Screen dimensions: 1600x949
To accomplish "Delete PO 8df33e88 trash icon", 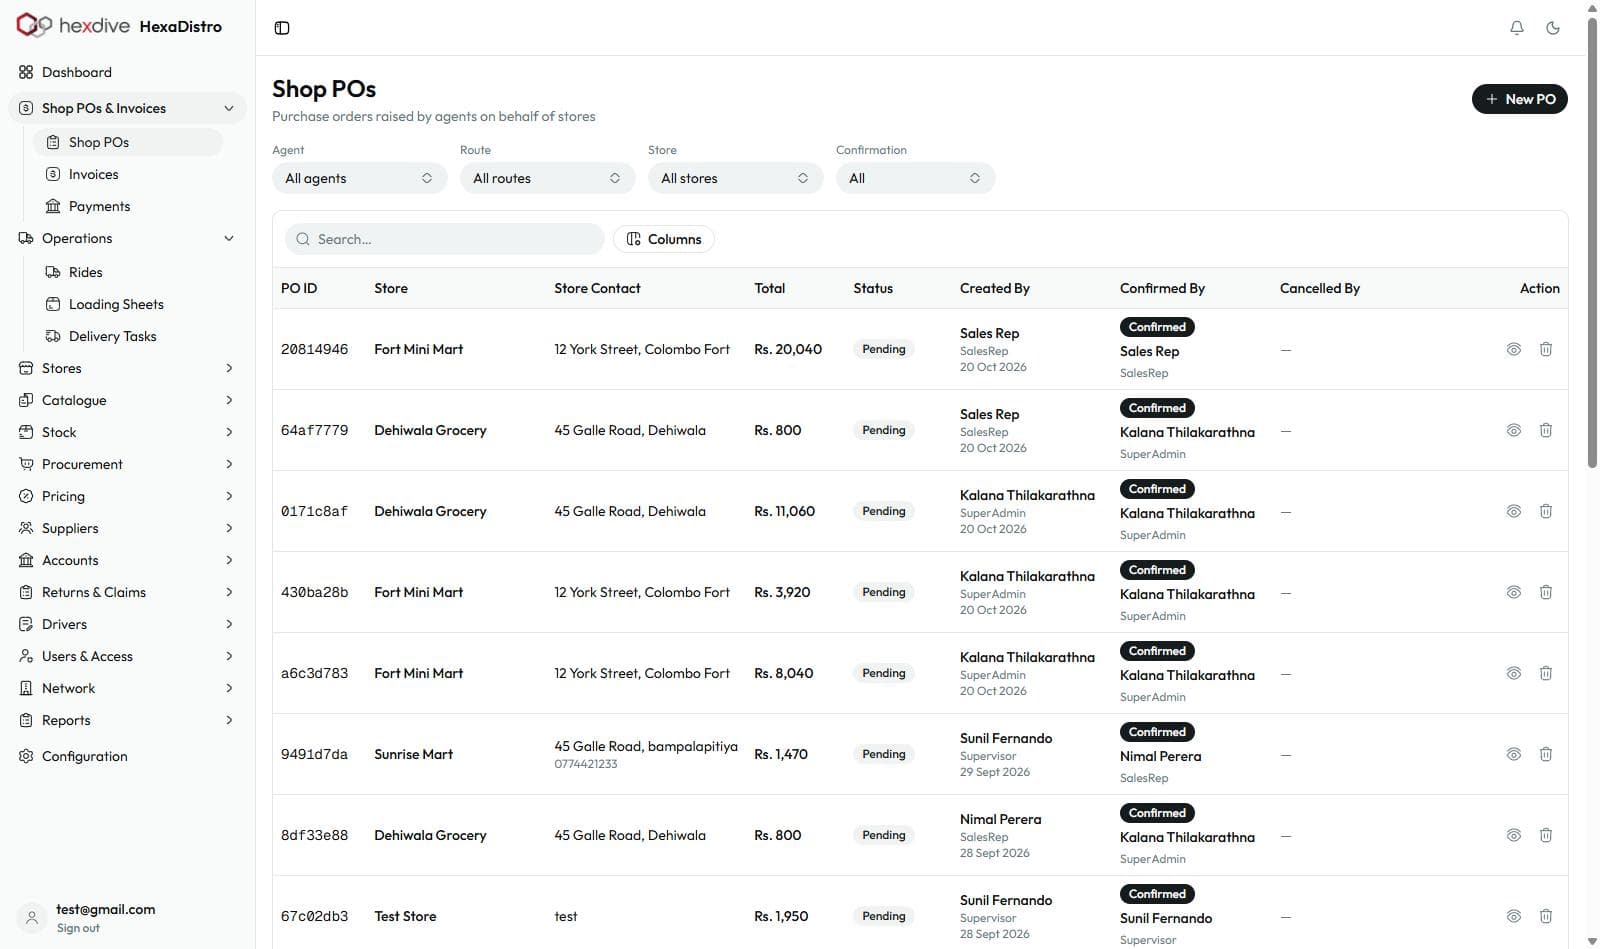I will 1546,835.
